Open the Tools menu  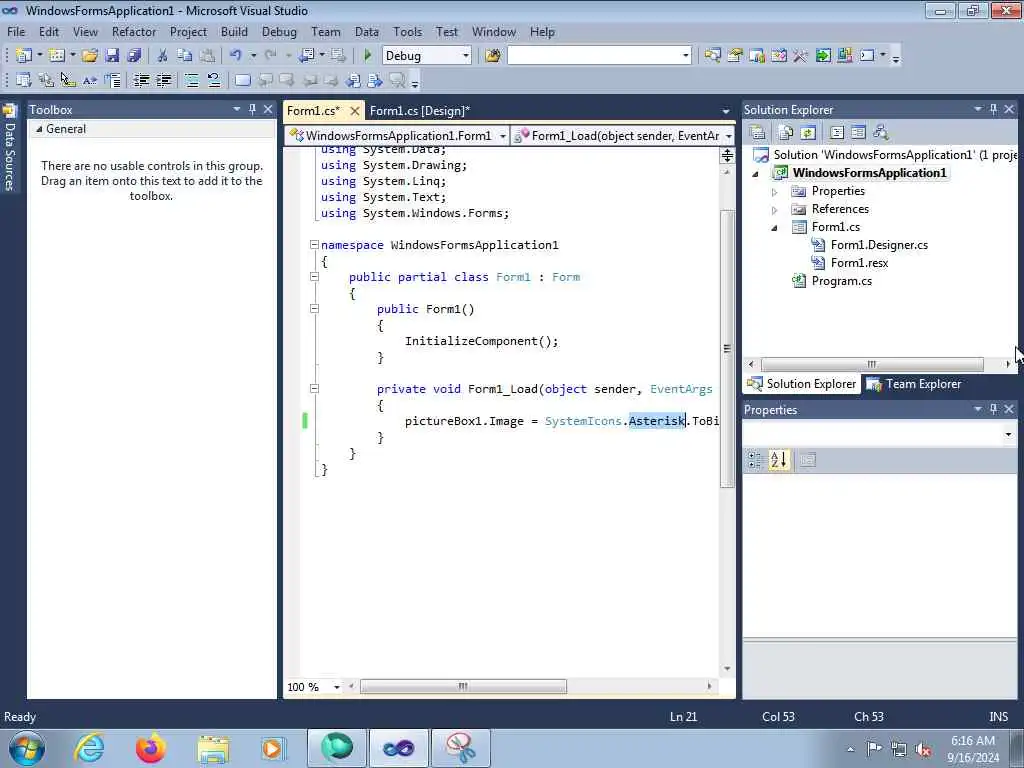pyautogui.click(x=408, y=31)
